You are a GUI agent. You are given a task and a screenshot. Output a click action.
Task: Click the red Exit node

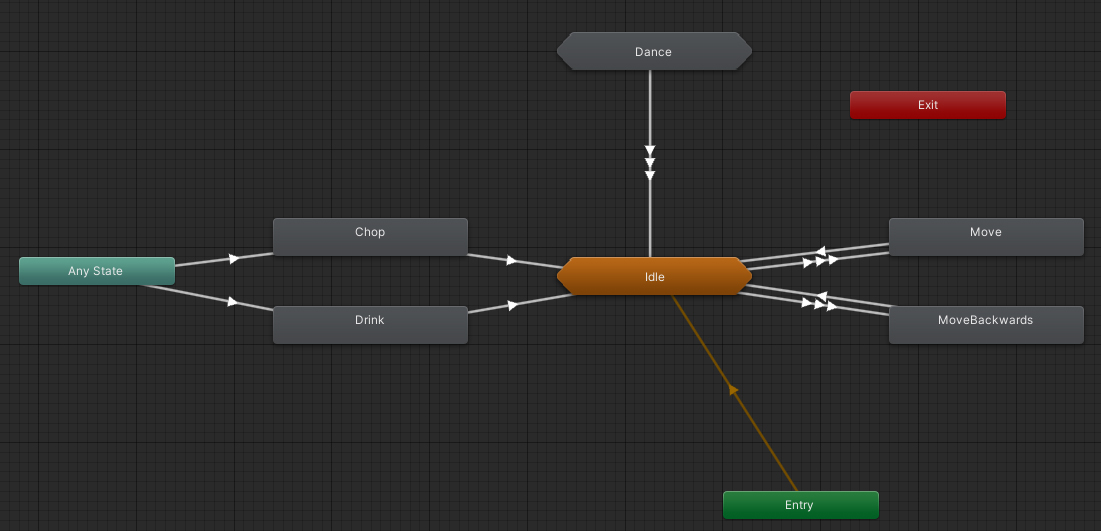click(x=927, y=105)
